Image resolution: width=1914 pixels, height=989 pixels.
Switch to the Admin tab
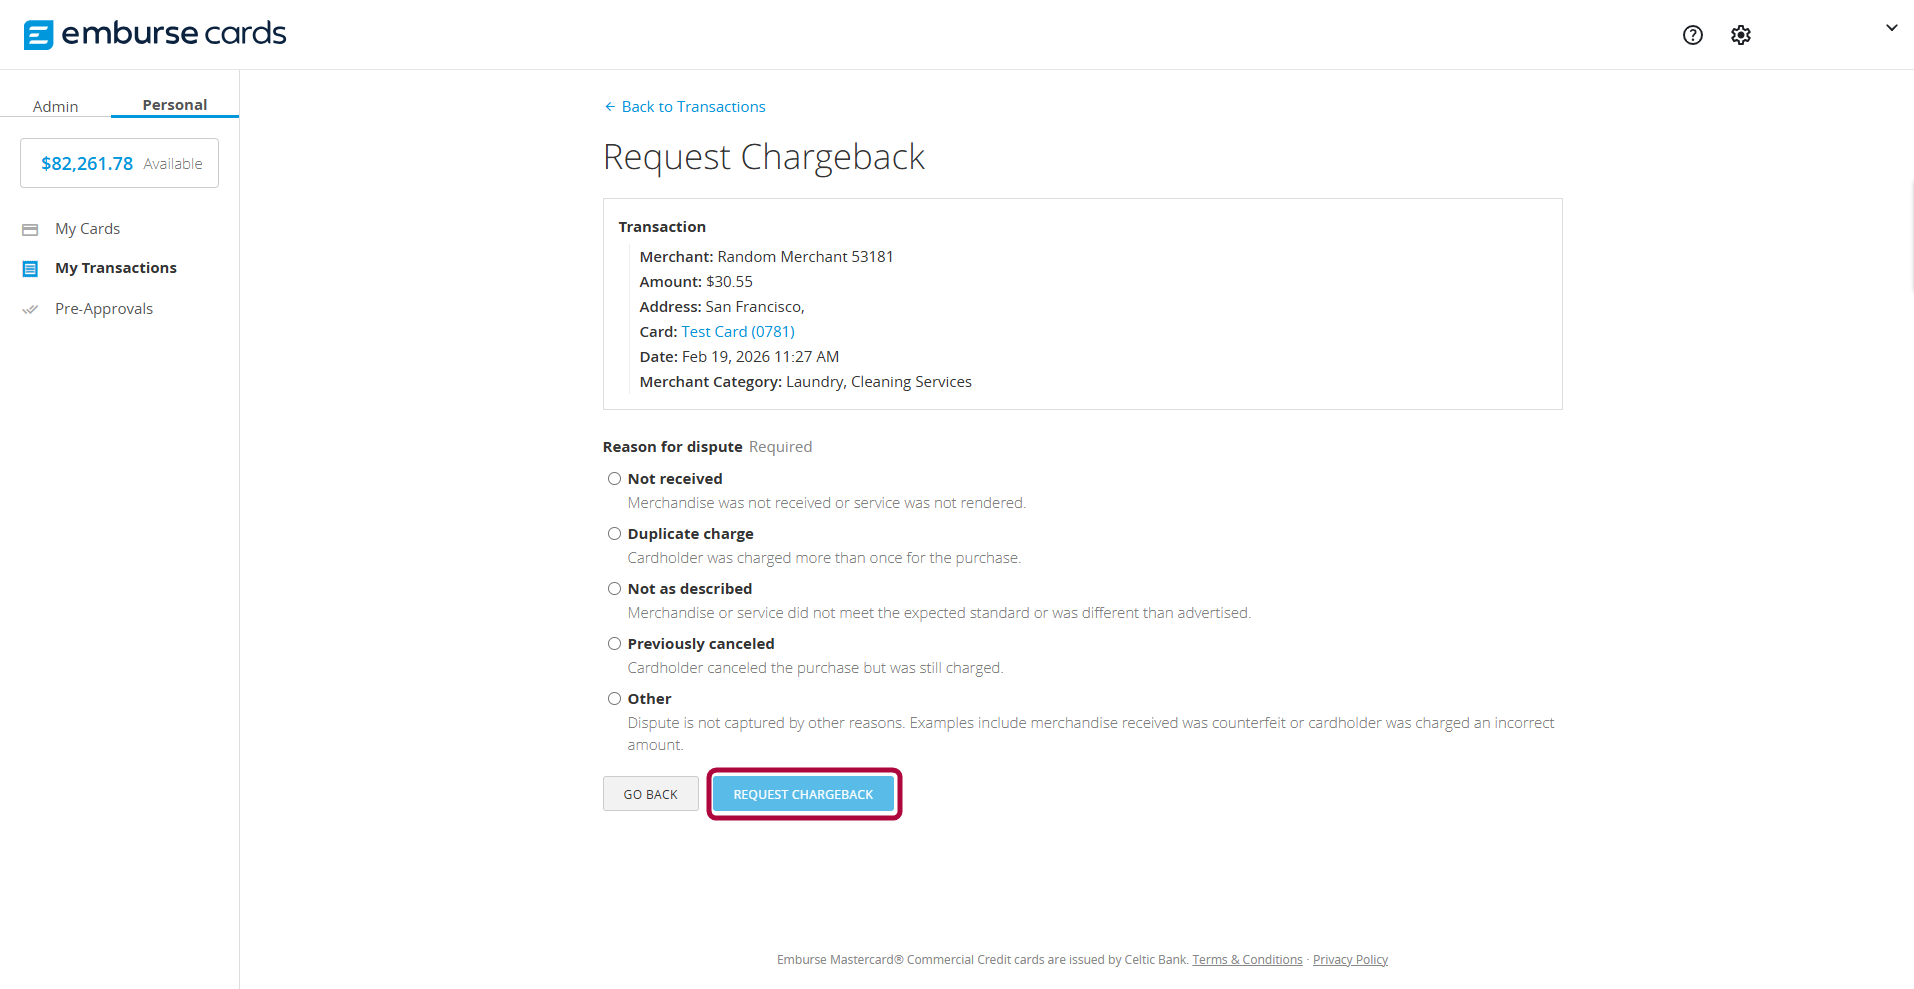[55, 106]
